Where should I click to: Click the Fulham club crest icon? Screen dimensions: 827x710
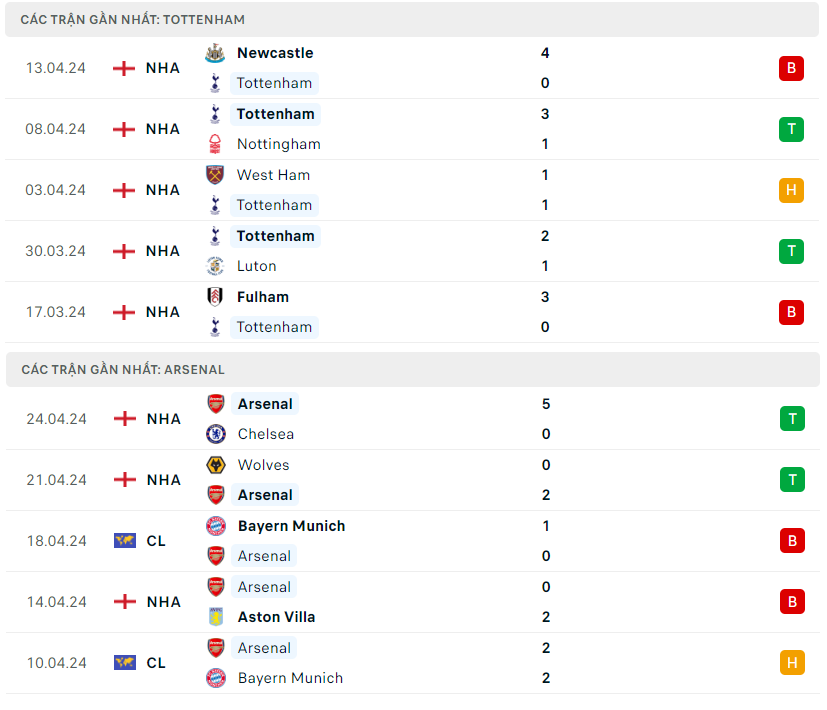(215, 297)
